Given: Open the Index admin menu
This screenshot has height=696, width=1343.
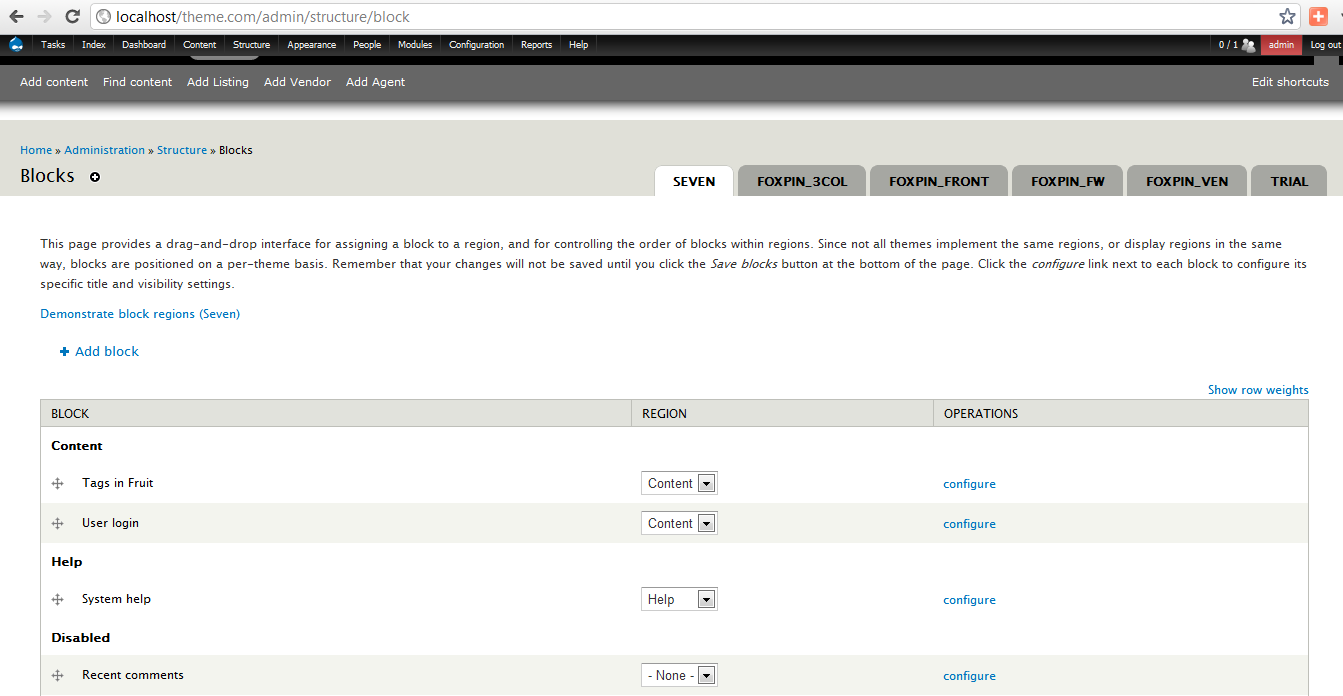Looking at the screenshot, I should 94,44.
